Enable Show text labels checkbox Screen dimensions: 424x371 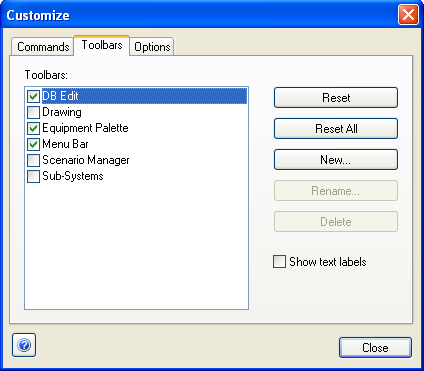[x=279, y=262]
